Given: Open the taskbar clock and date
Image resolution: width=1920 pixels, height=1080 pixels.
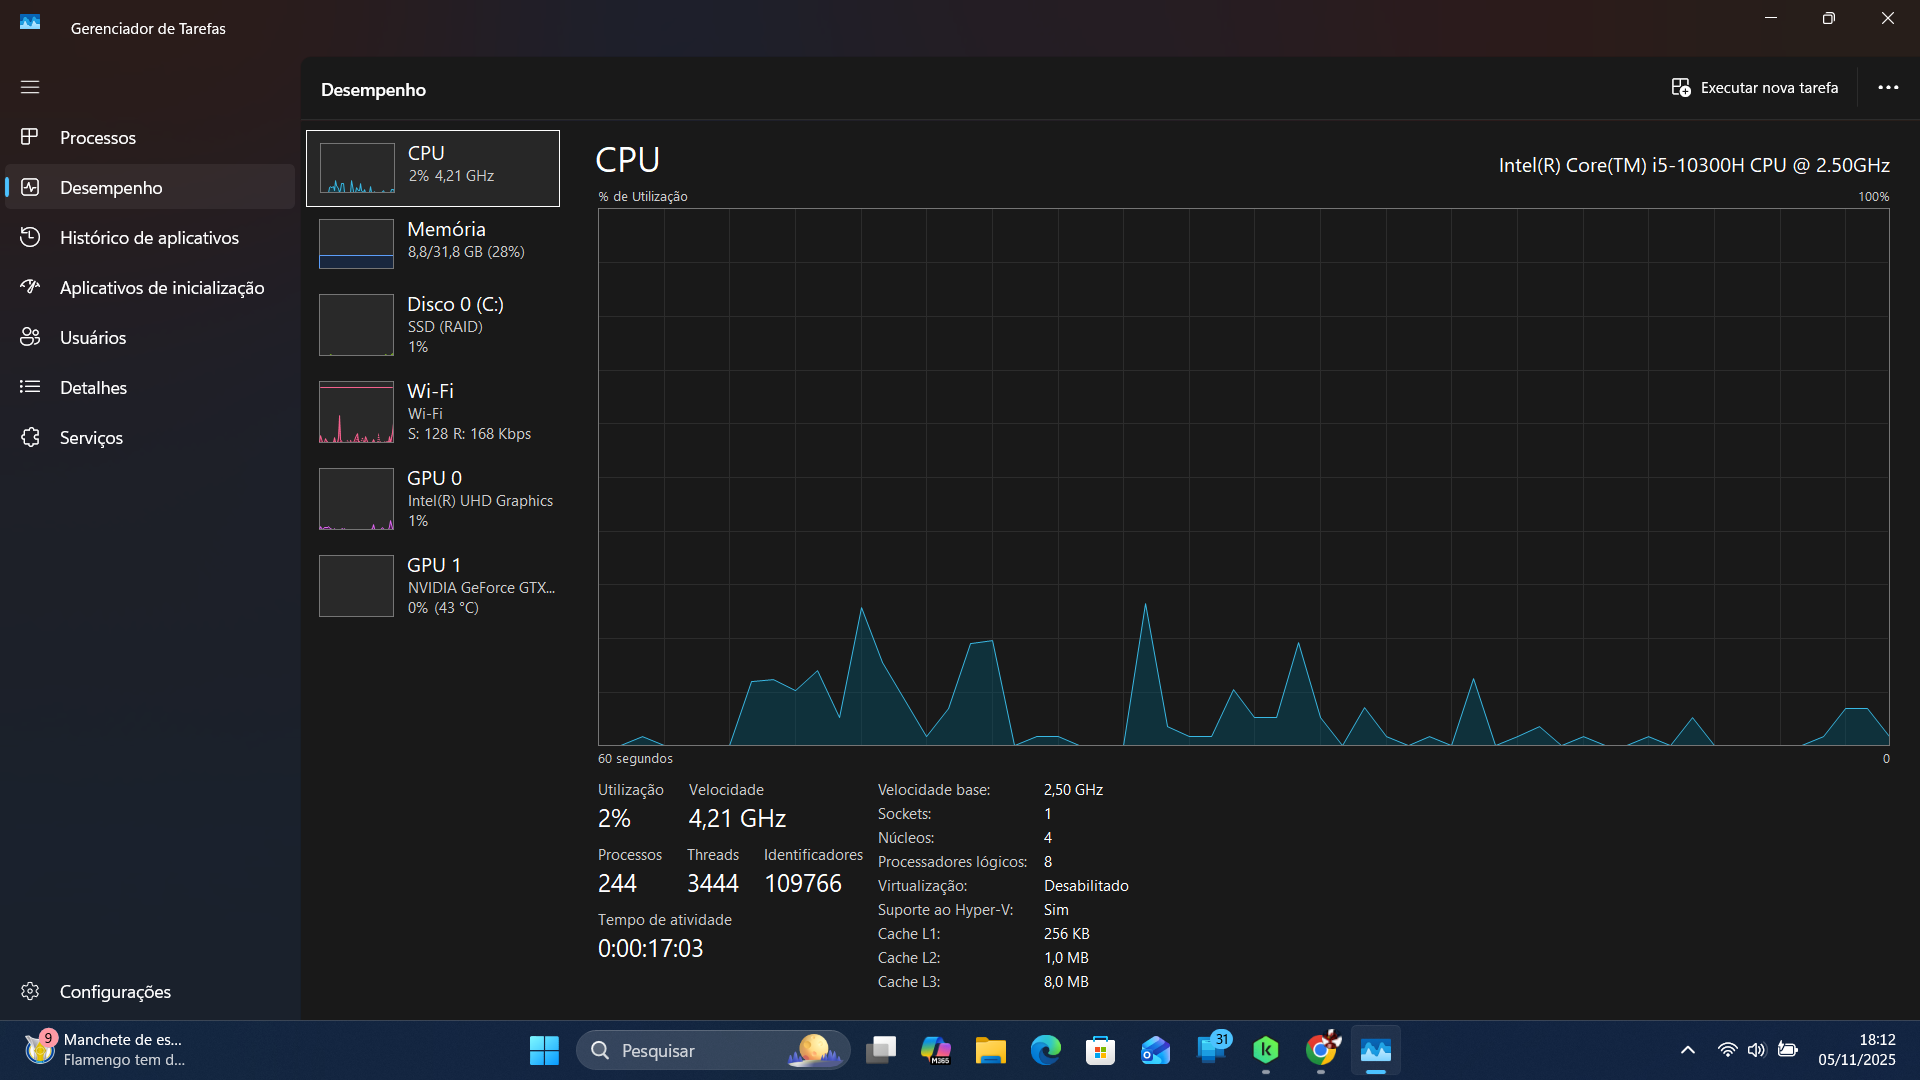Looking at the screenshot, I should click(1856, 1050).
